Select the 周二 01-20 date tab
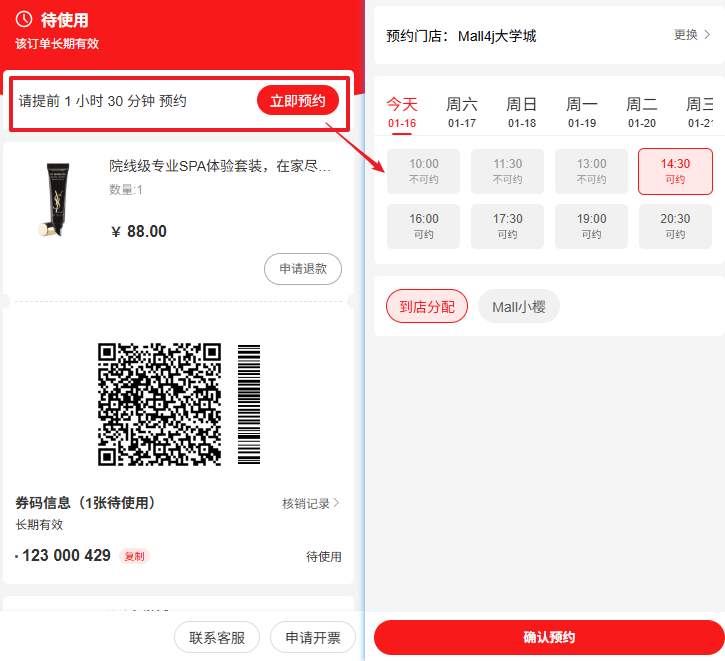 [642, 112]
